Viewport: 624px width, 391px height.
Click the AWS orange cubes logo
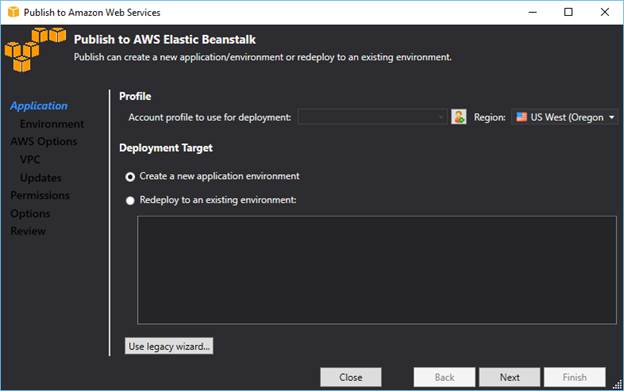(x=35, y=49)
